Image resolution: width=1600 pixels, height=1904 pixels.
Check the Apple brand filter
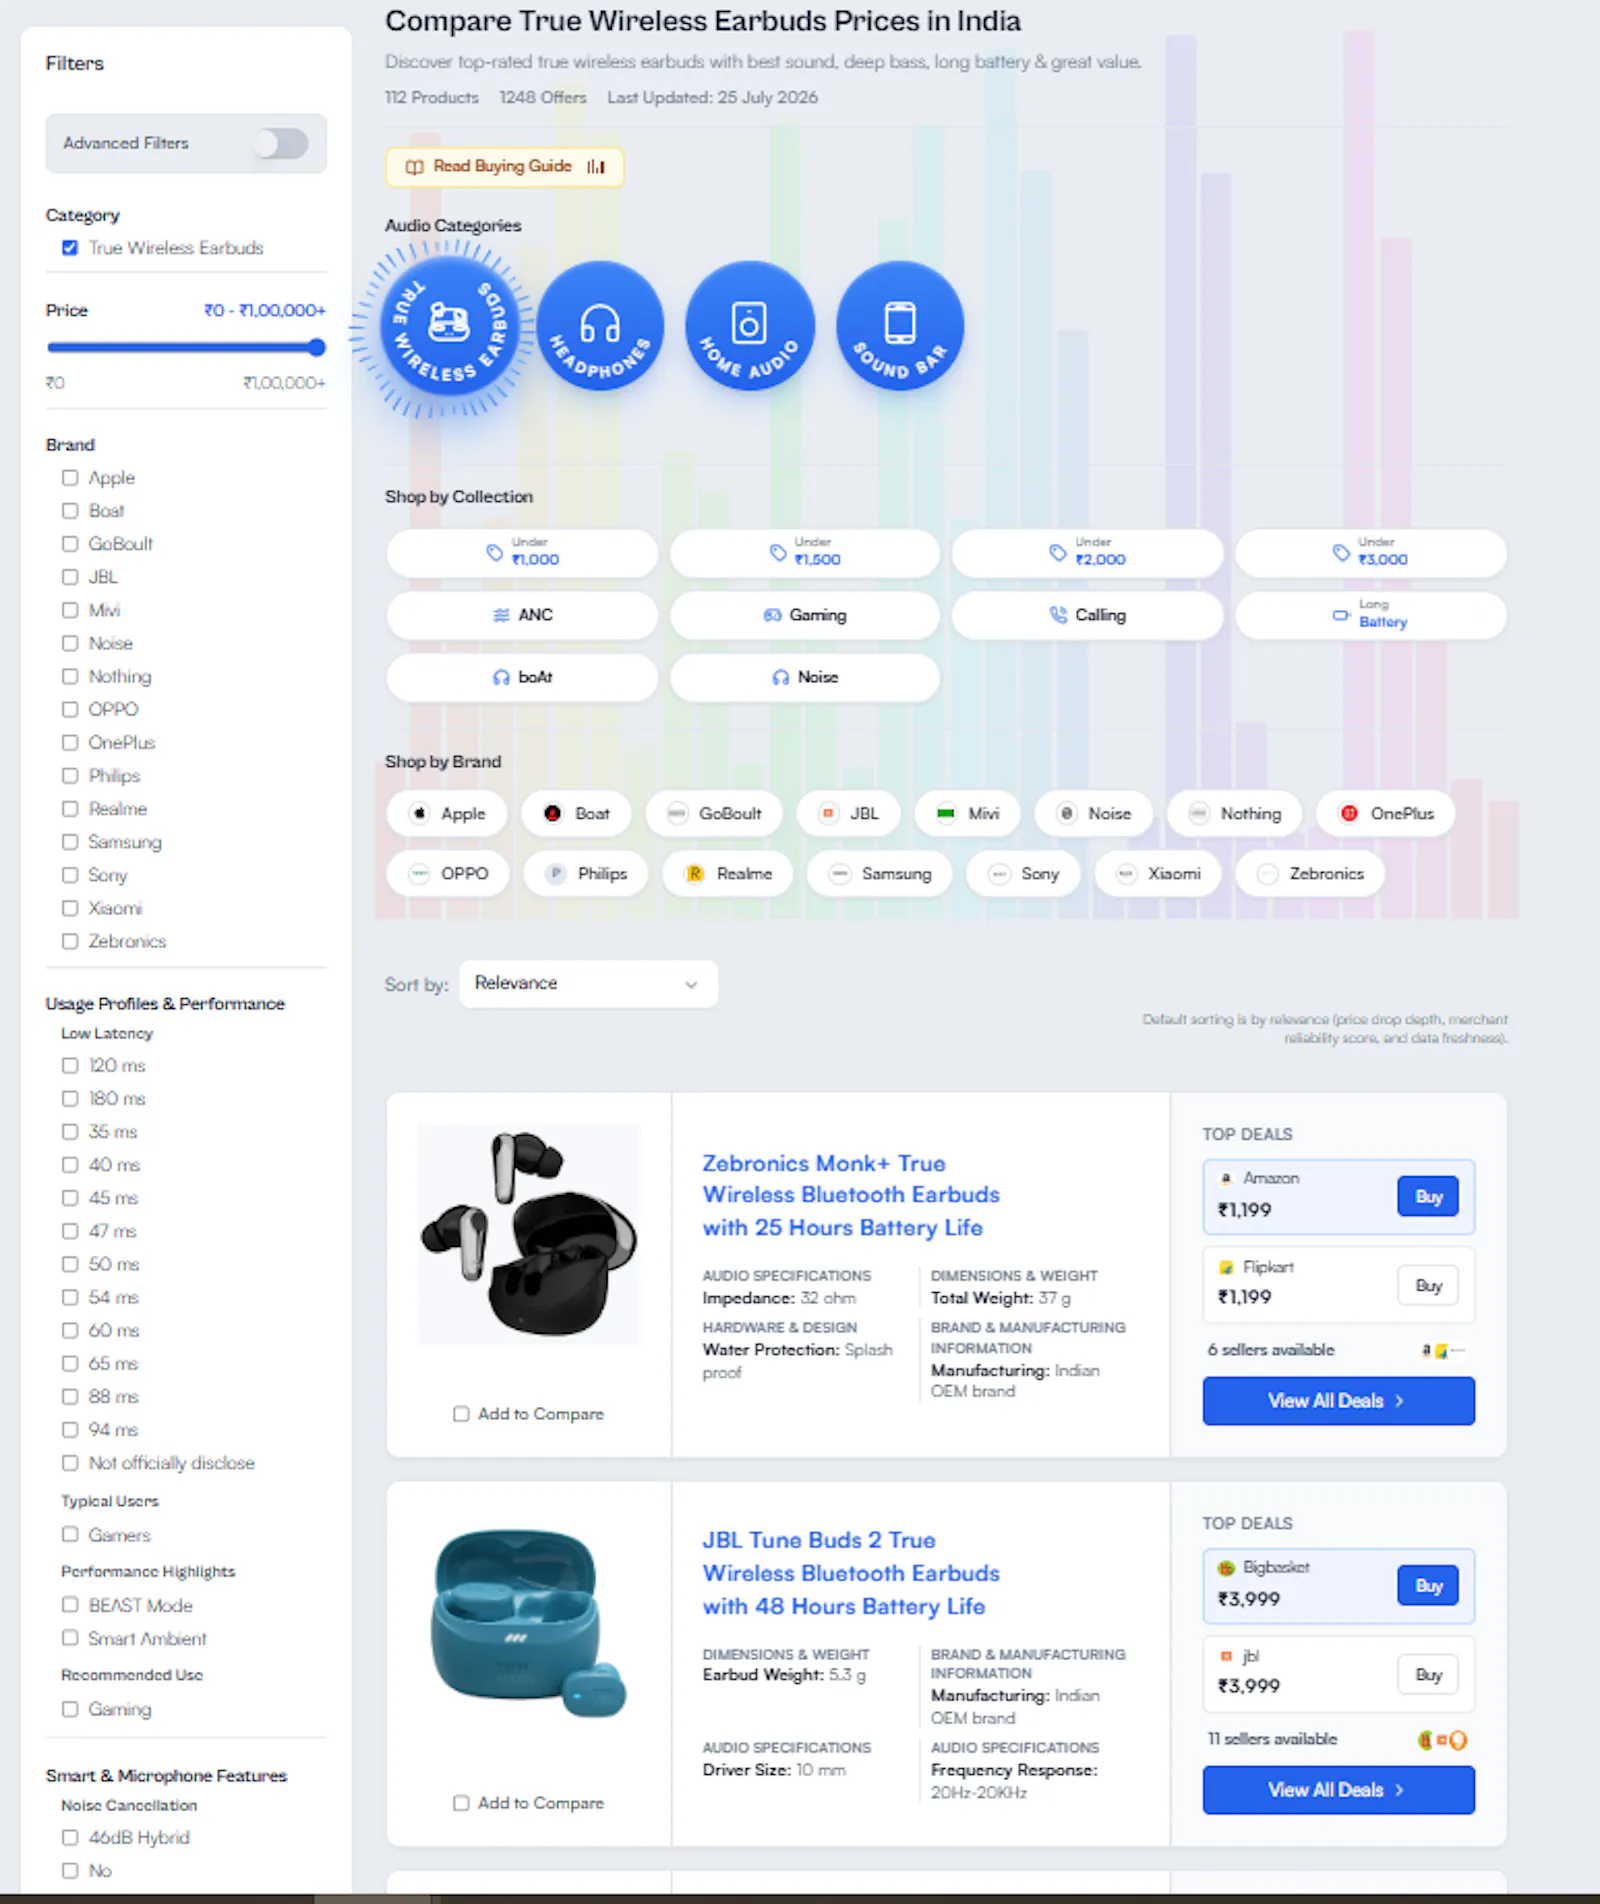(x=70, y=478)
